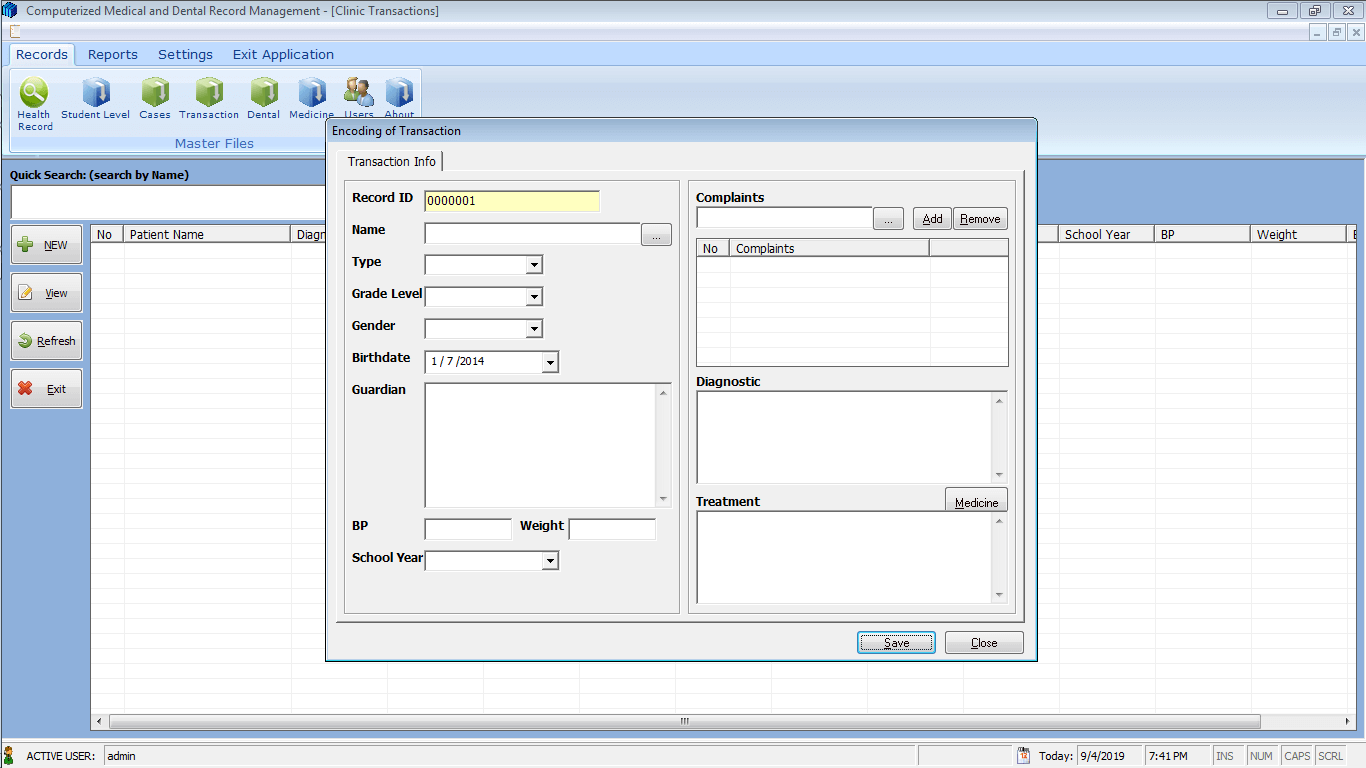Click the '9/4/2019' date in status bar
This screenshot has height=768, width=1366.
[x=1103, y=756]
